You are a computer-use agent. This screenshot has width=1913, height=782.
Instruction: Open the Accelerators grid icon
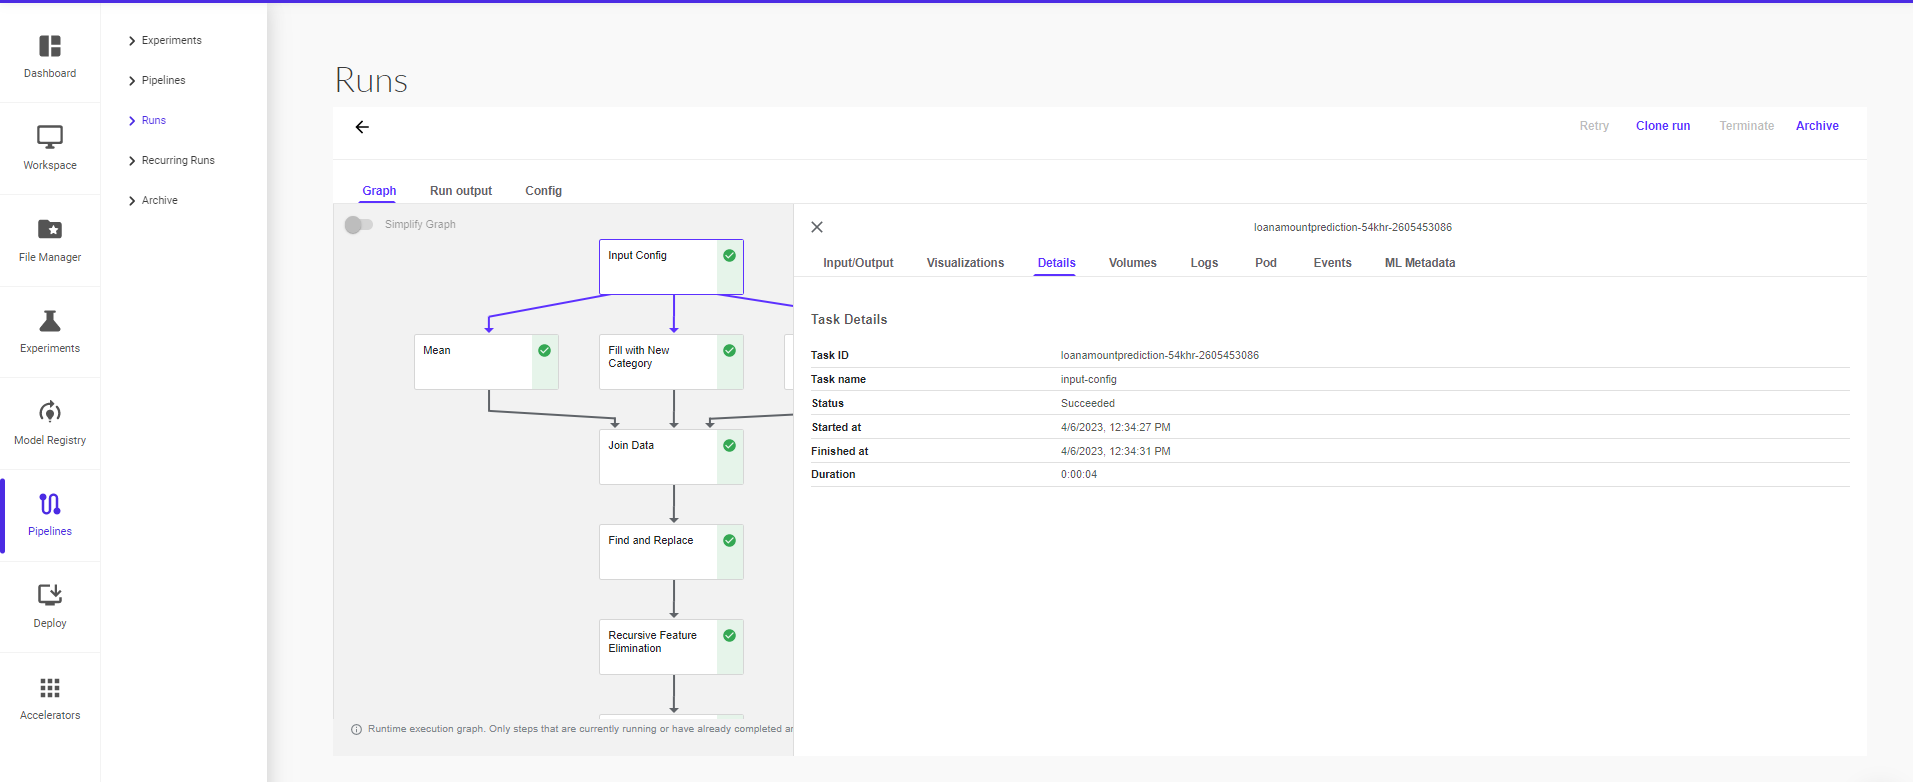[50, 688]
